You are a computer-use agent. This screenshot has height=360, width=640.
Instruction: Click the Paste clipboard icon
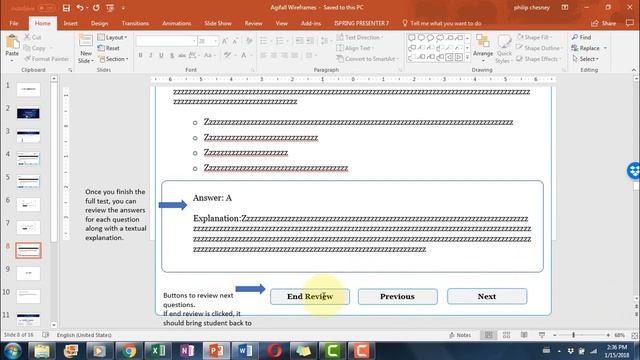pos(12,42)
